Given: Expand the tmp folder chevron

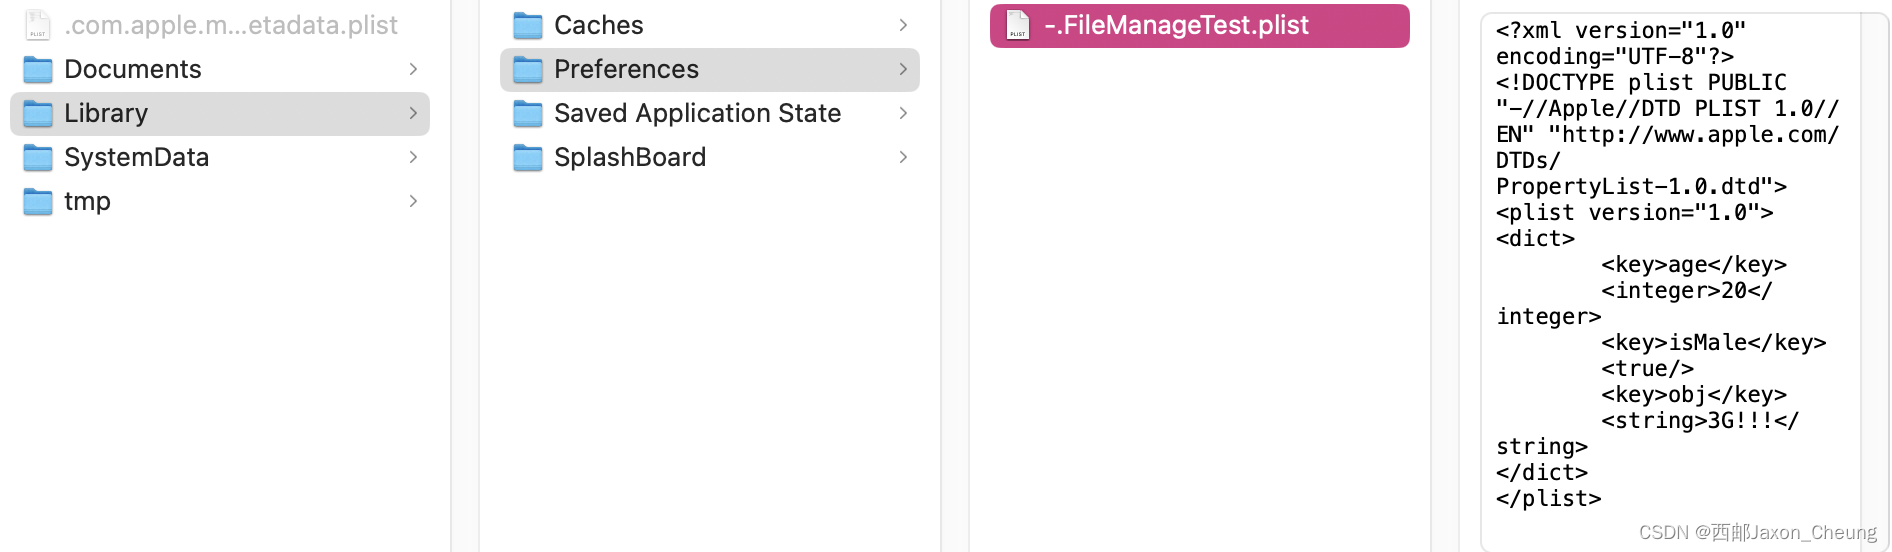Looking at the screenshot, I should 413,201.
